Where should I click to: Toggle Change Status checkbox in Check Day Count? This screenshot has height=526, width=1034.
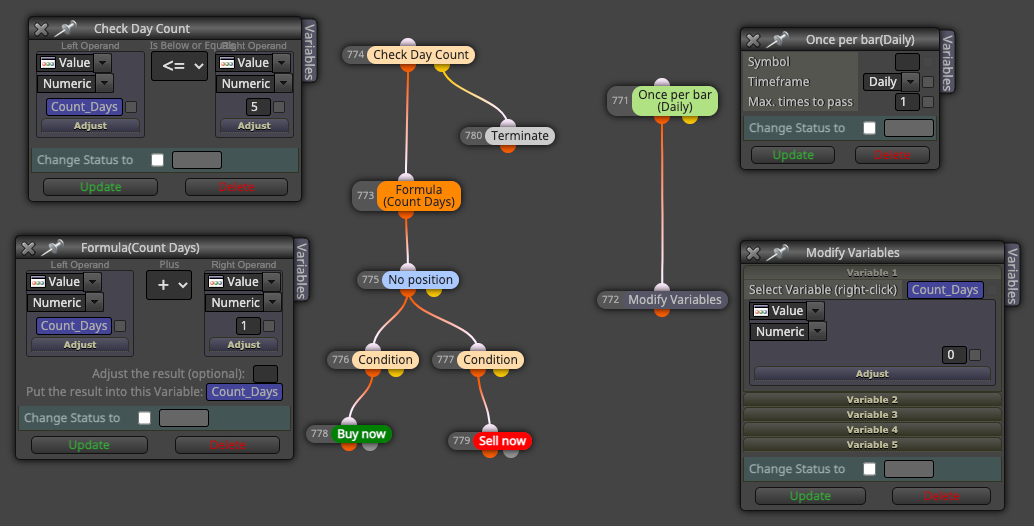(x=158, y=160)
